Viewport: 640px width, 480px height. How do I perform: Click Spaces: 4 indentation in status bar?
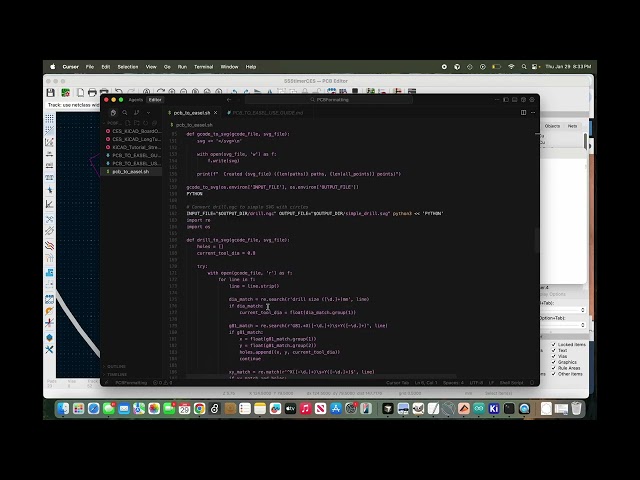coord(453,382)
